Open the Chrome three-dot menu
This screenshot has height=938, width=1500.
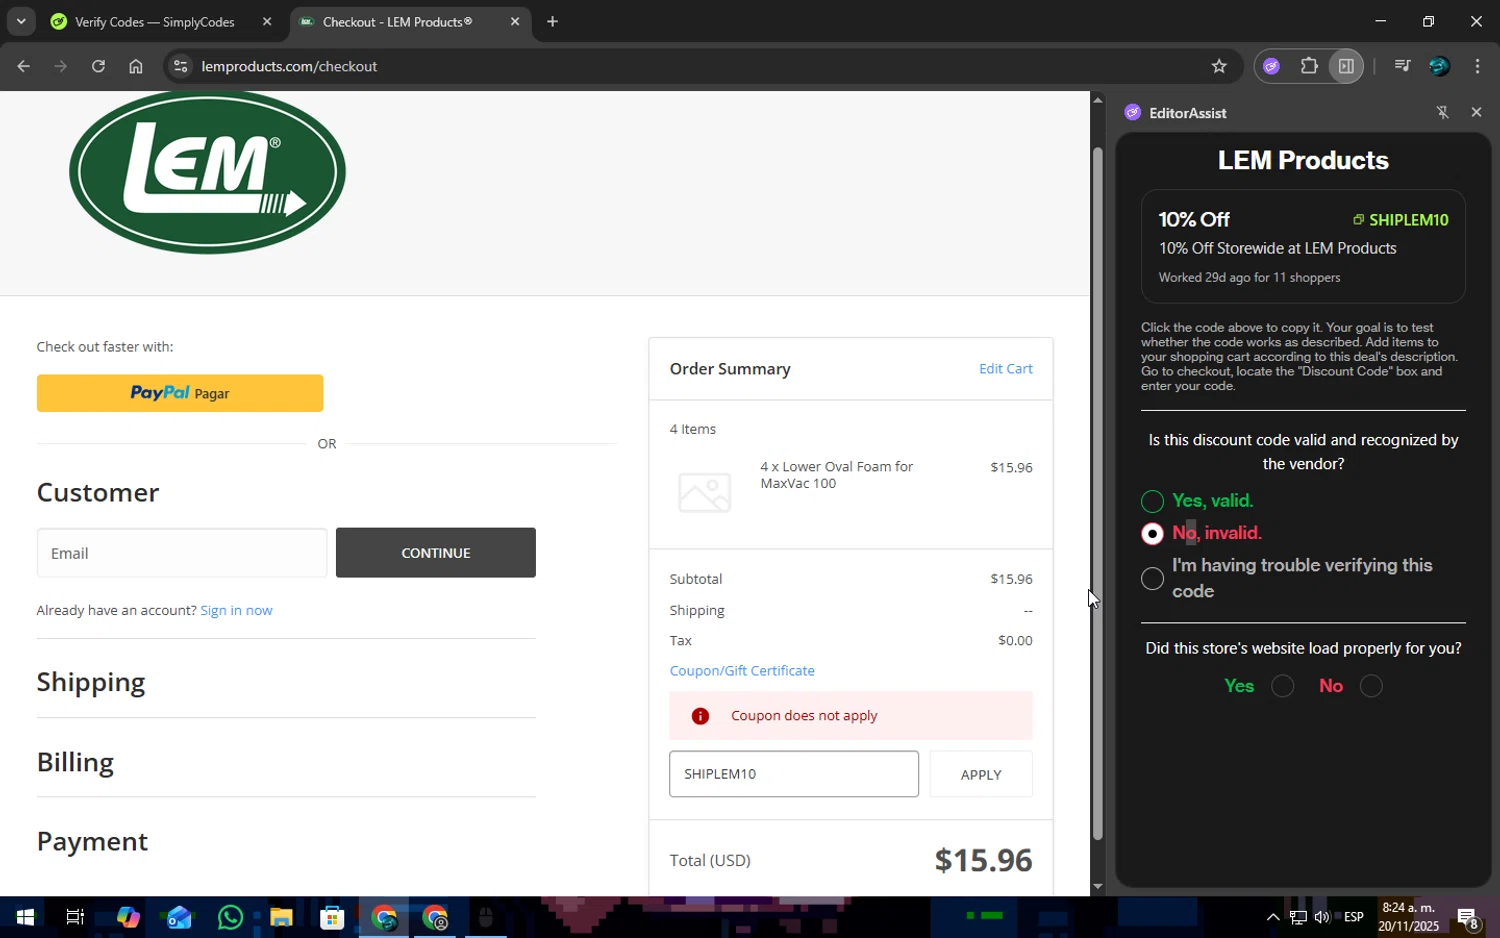click(1478, 66)
